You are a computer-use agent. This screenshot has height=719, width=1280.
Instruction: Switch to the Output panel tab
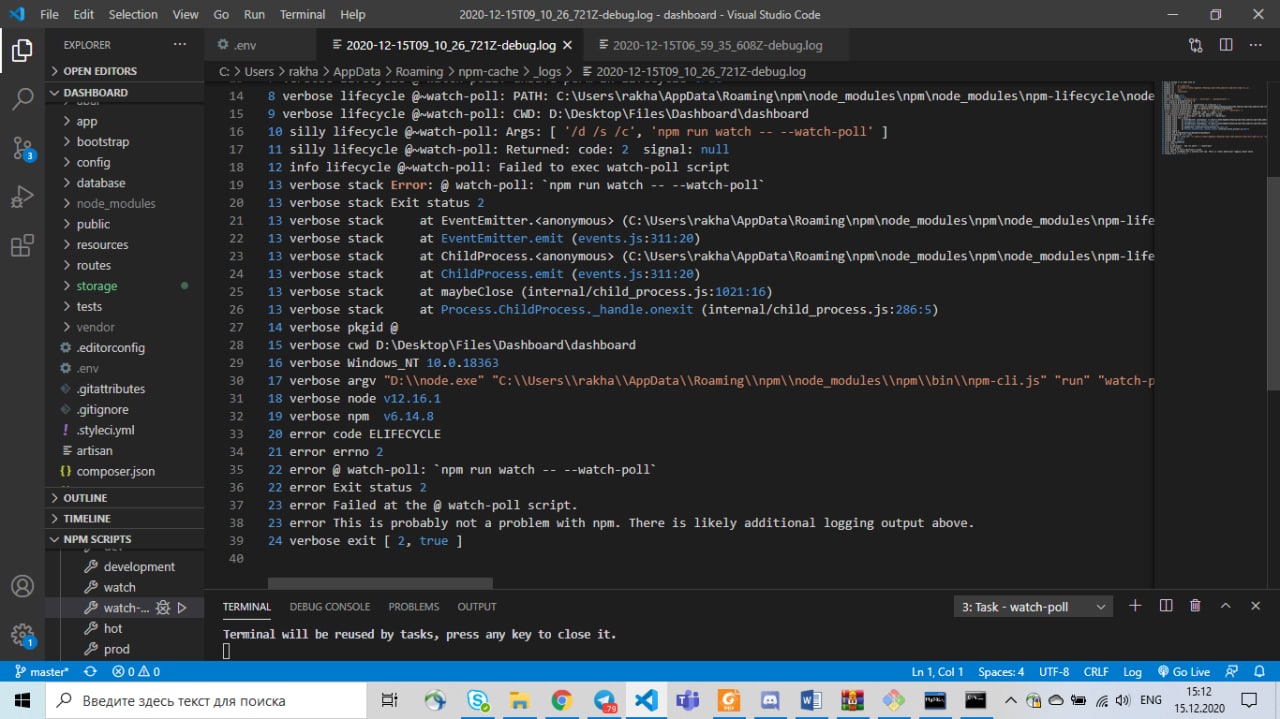pos(477,606)
